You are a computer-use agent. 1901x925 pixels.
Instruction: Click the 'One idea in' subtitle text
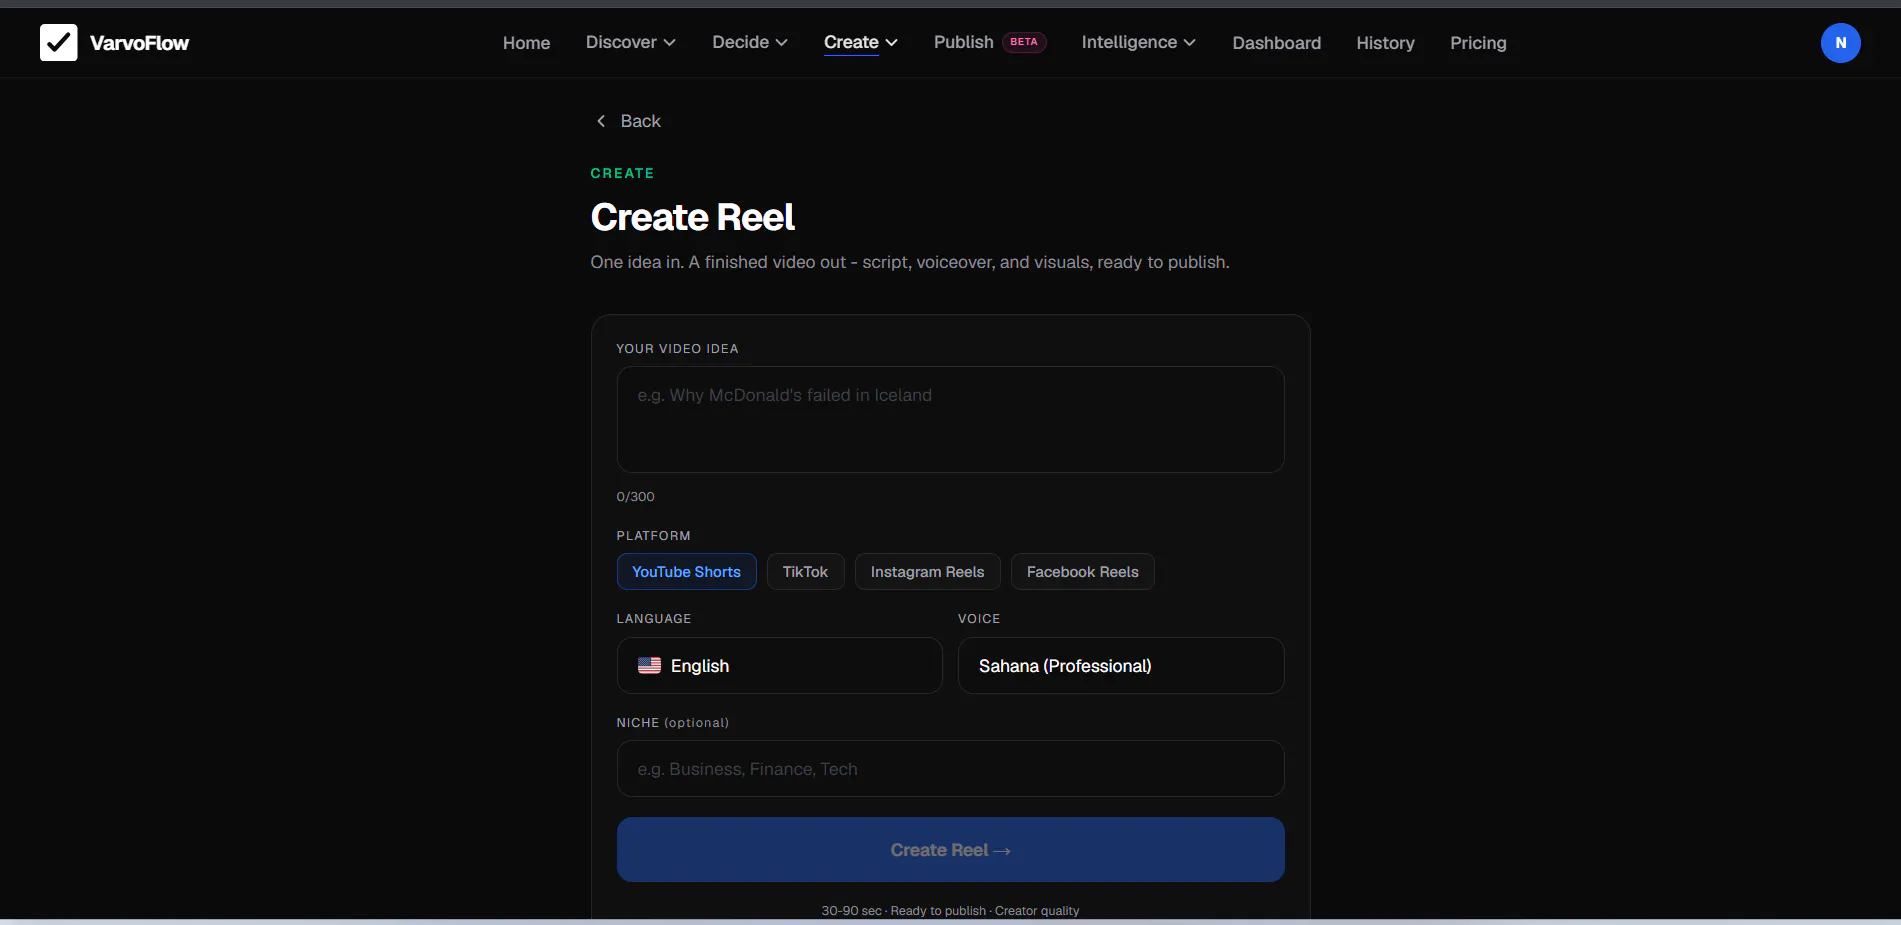pyautogui.click(x=909, y=262)
